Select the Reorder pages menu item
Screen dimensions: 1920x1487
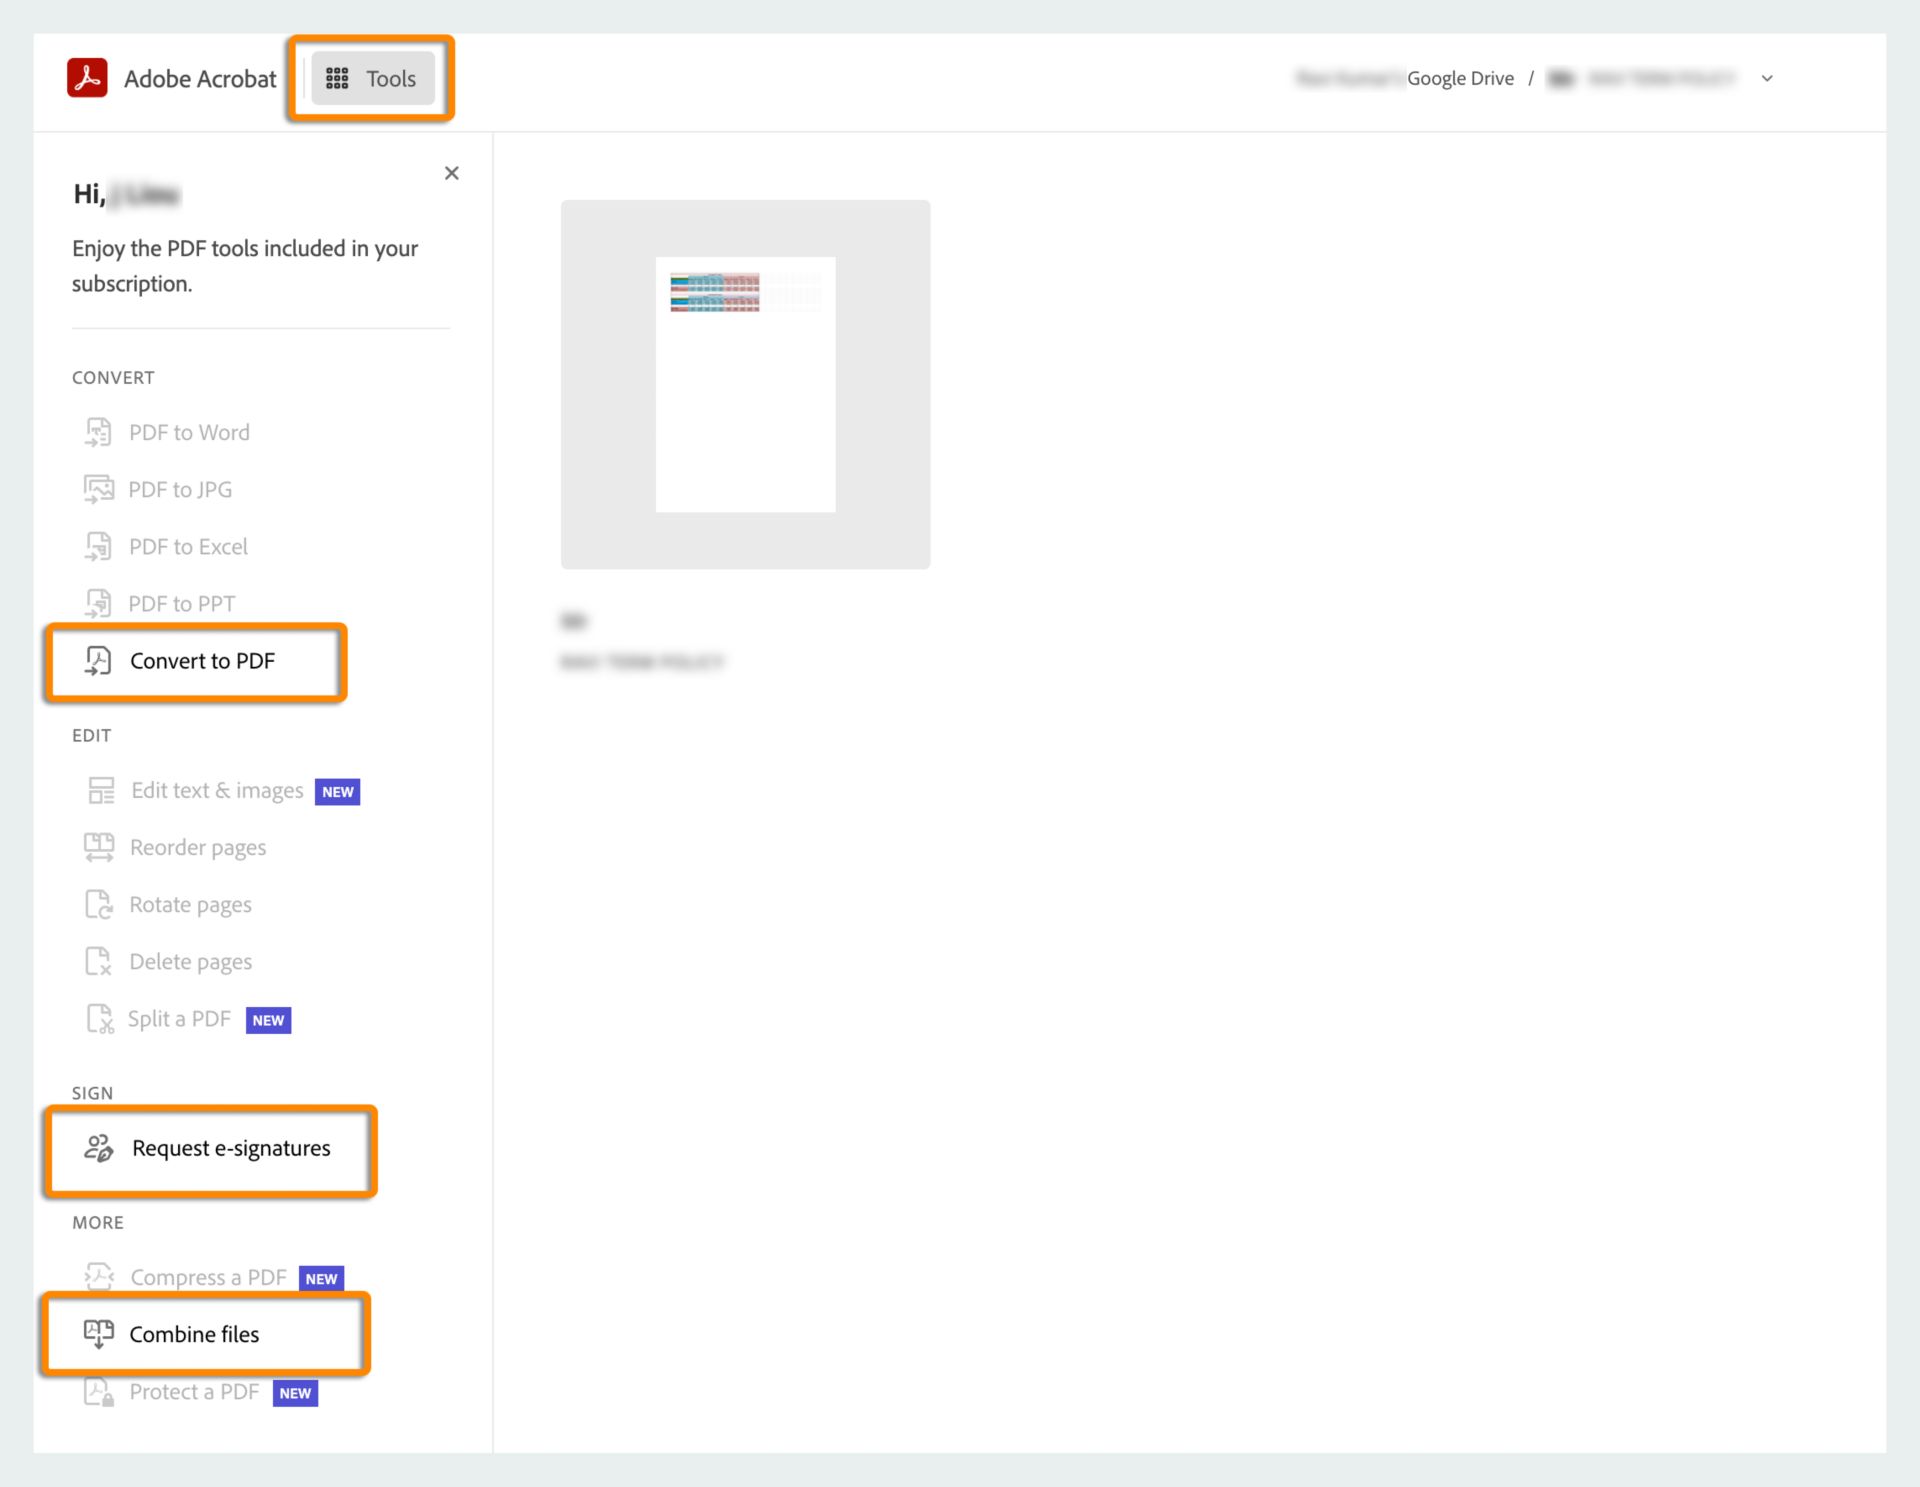pos(198,846)
